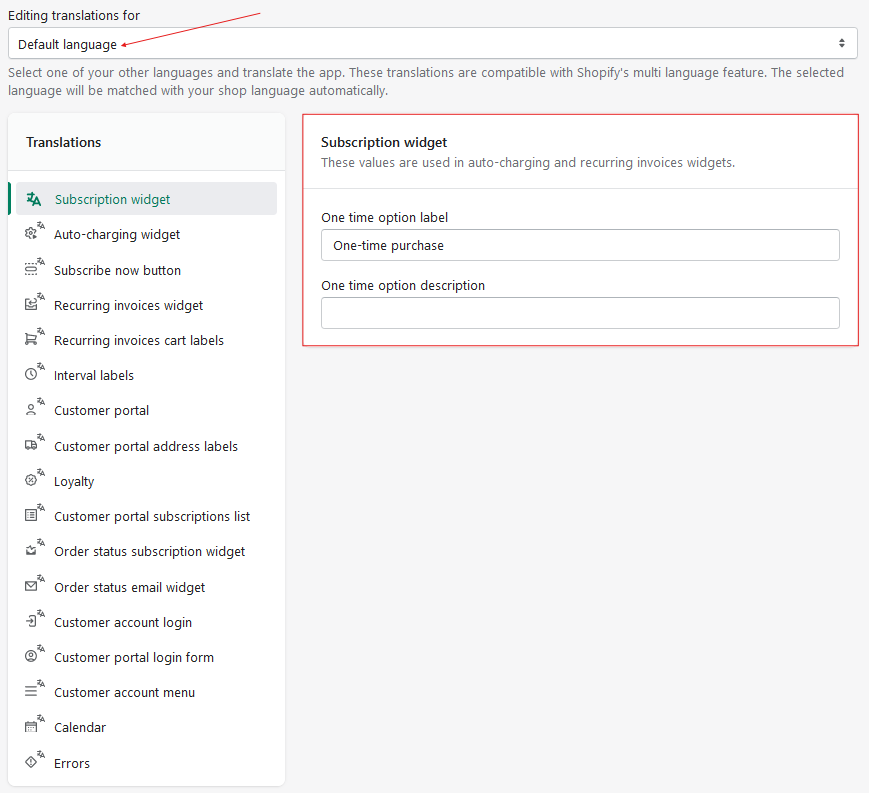This screenshot has width=869, height=793.
Task: Click the Subscription widget card heading
Action: (x=384, y=142)
